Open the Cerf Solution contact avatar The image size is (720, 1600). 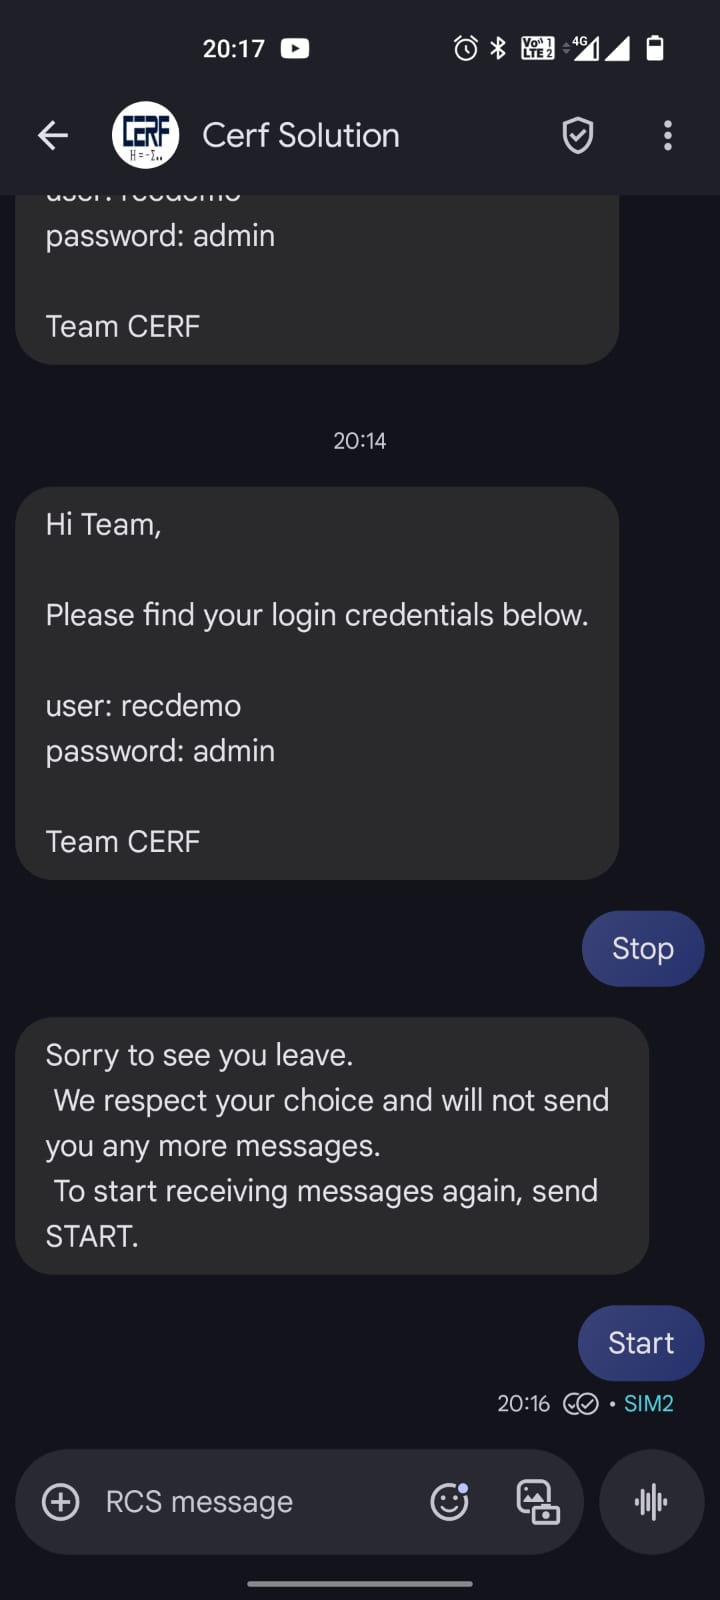[x=146, y=135]
